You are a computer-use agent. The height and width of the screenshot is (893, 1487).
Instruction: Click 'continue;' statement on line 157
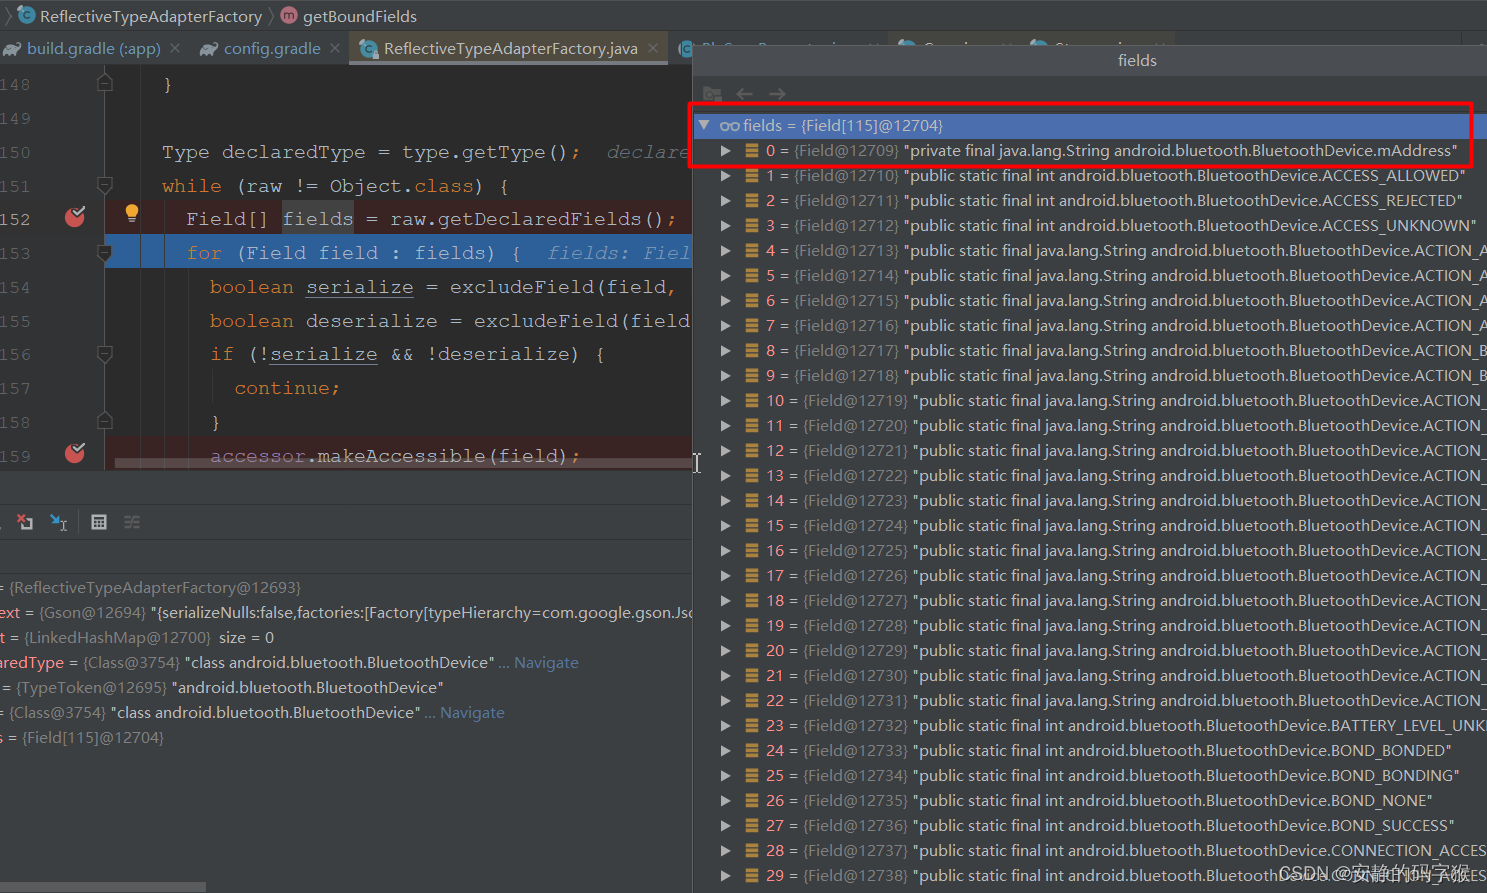coord(287,388)
